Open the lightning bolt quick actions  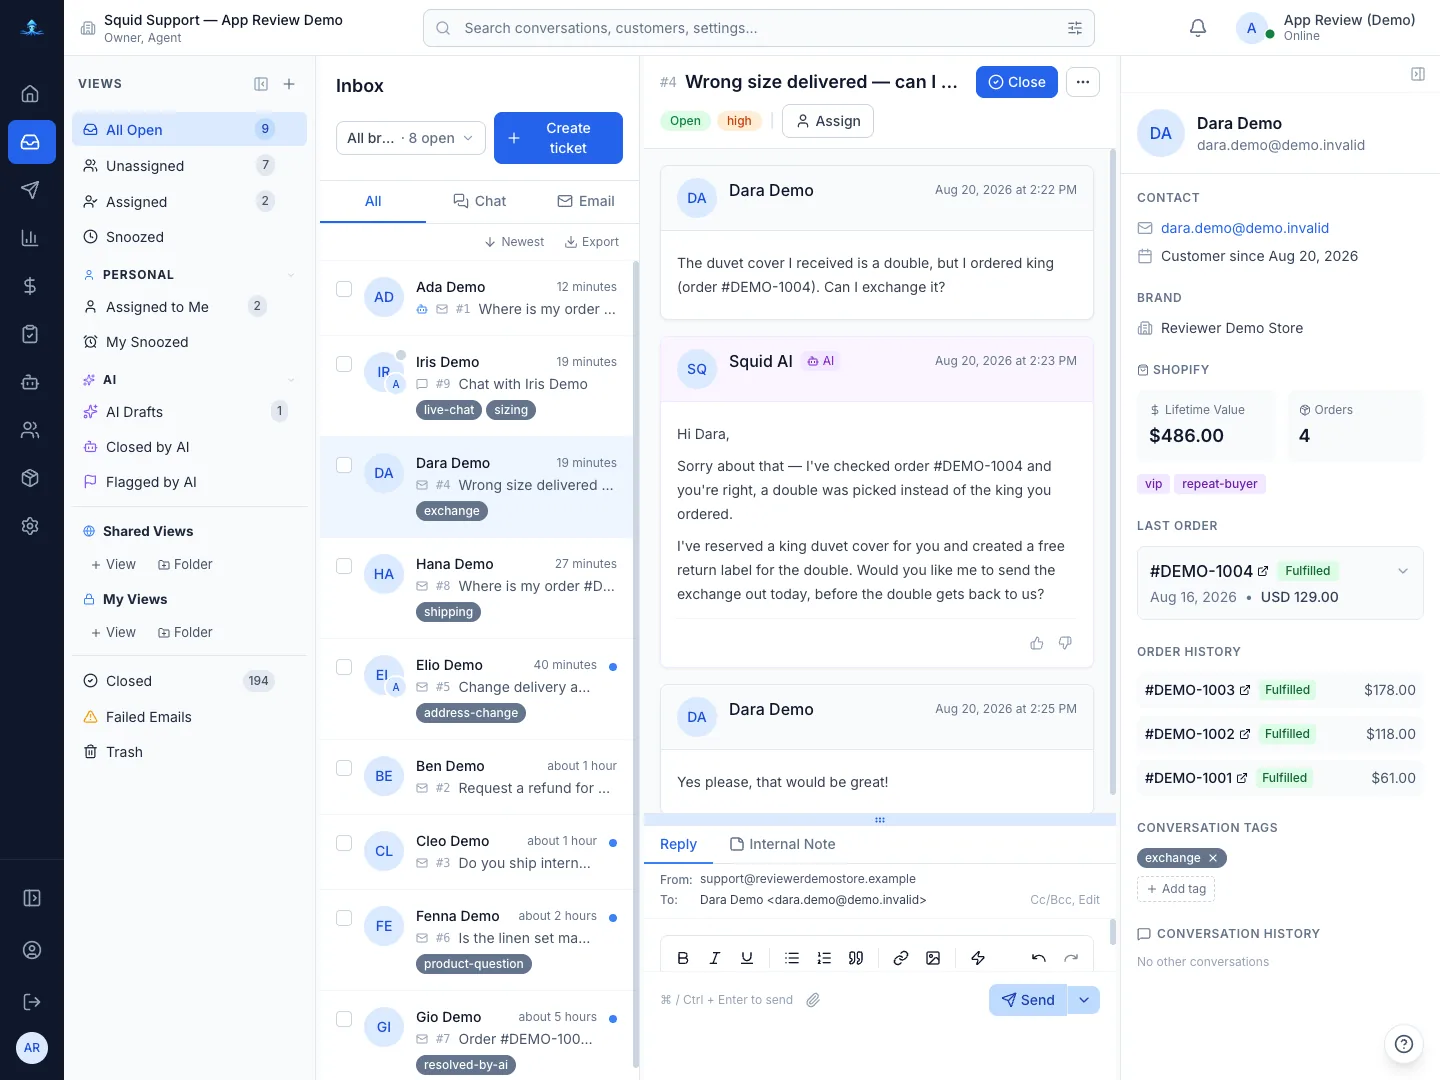(x=978, y=958)
